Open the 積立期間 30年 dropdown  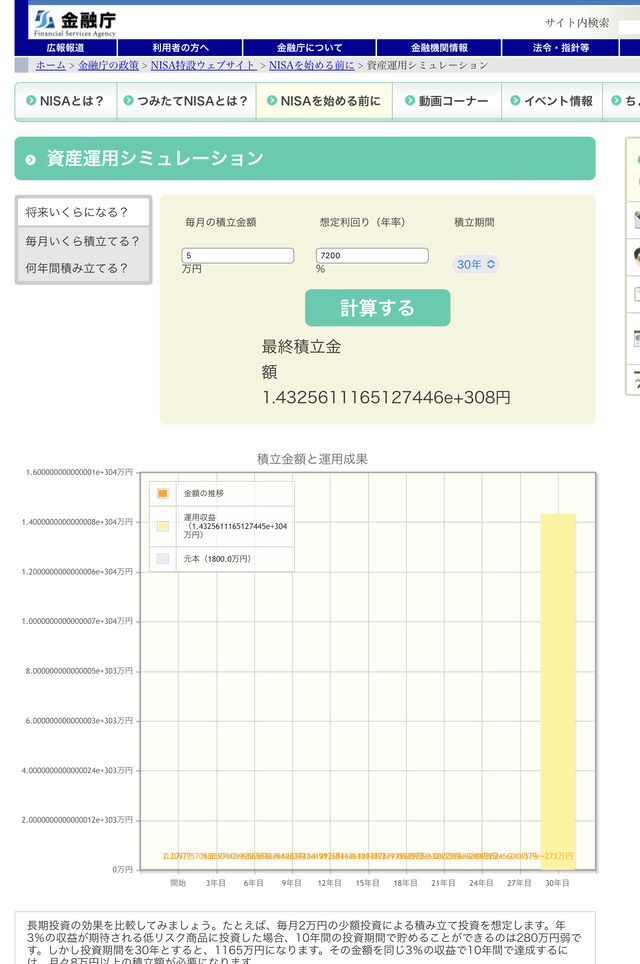click(475, 264)
